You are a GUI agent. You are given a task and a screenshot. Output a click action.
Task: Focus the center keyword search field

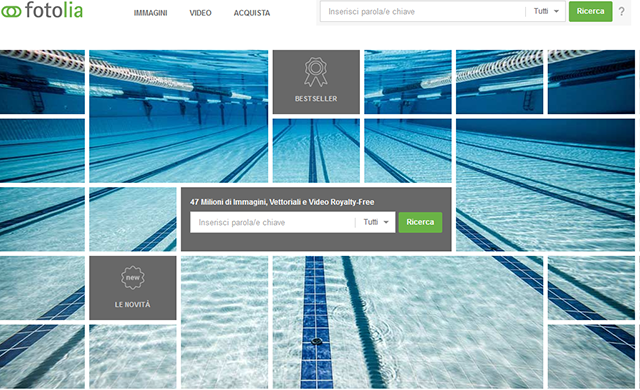[273, 222]
